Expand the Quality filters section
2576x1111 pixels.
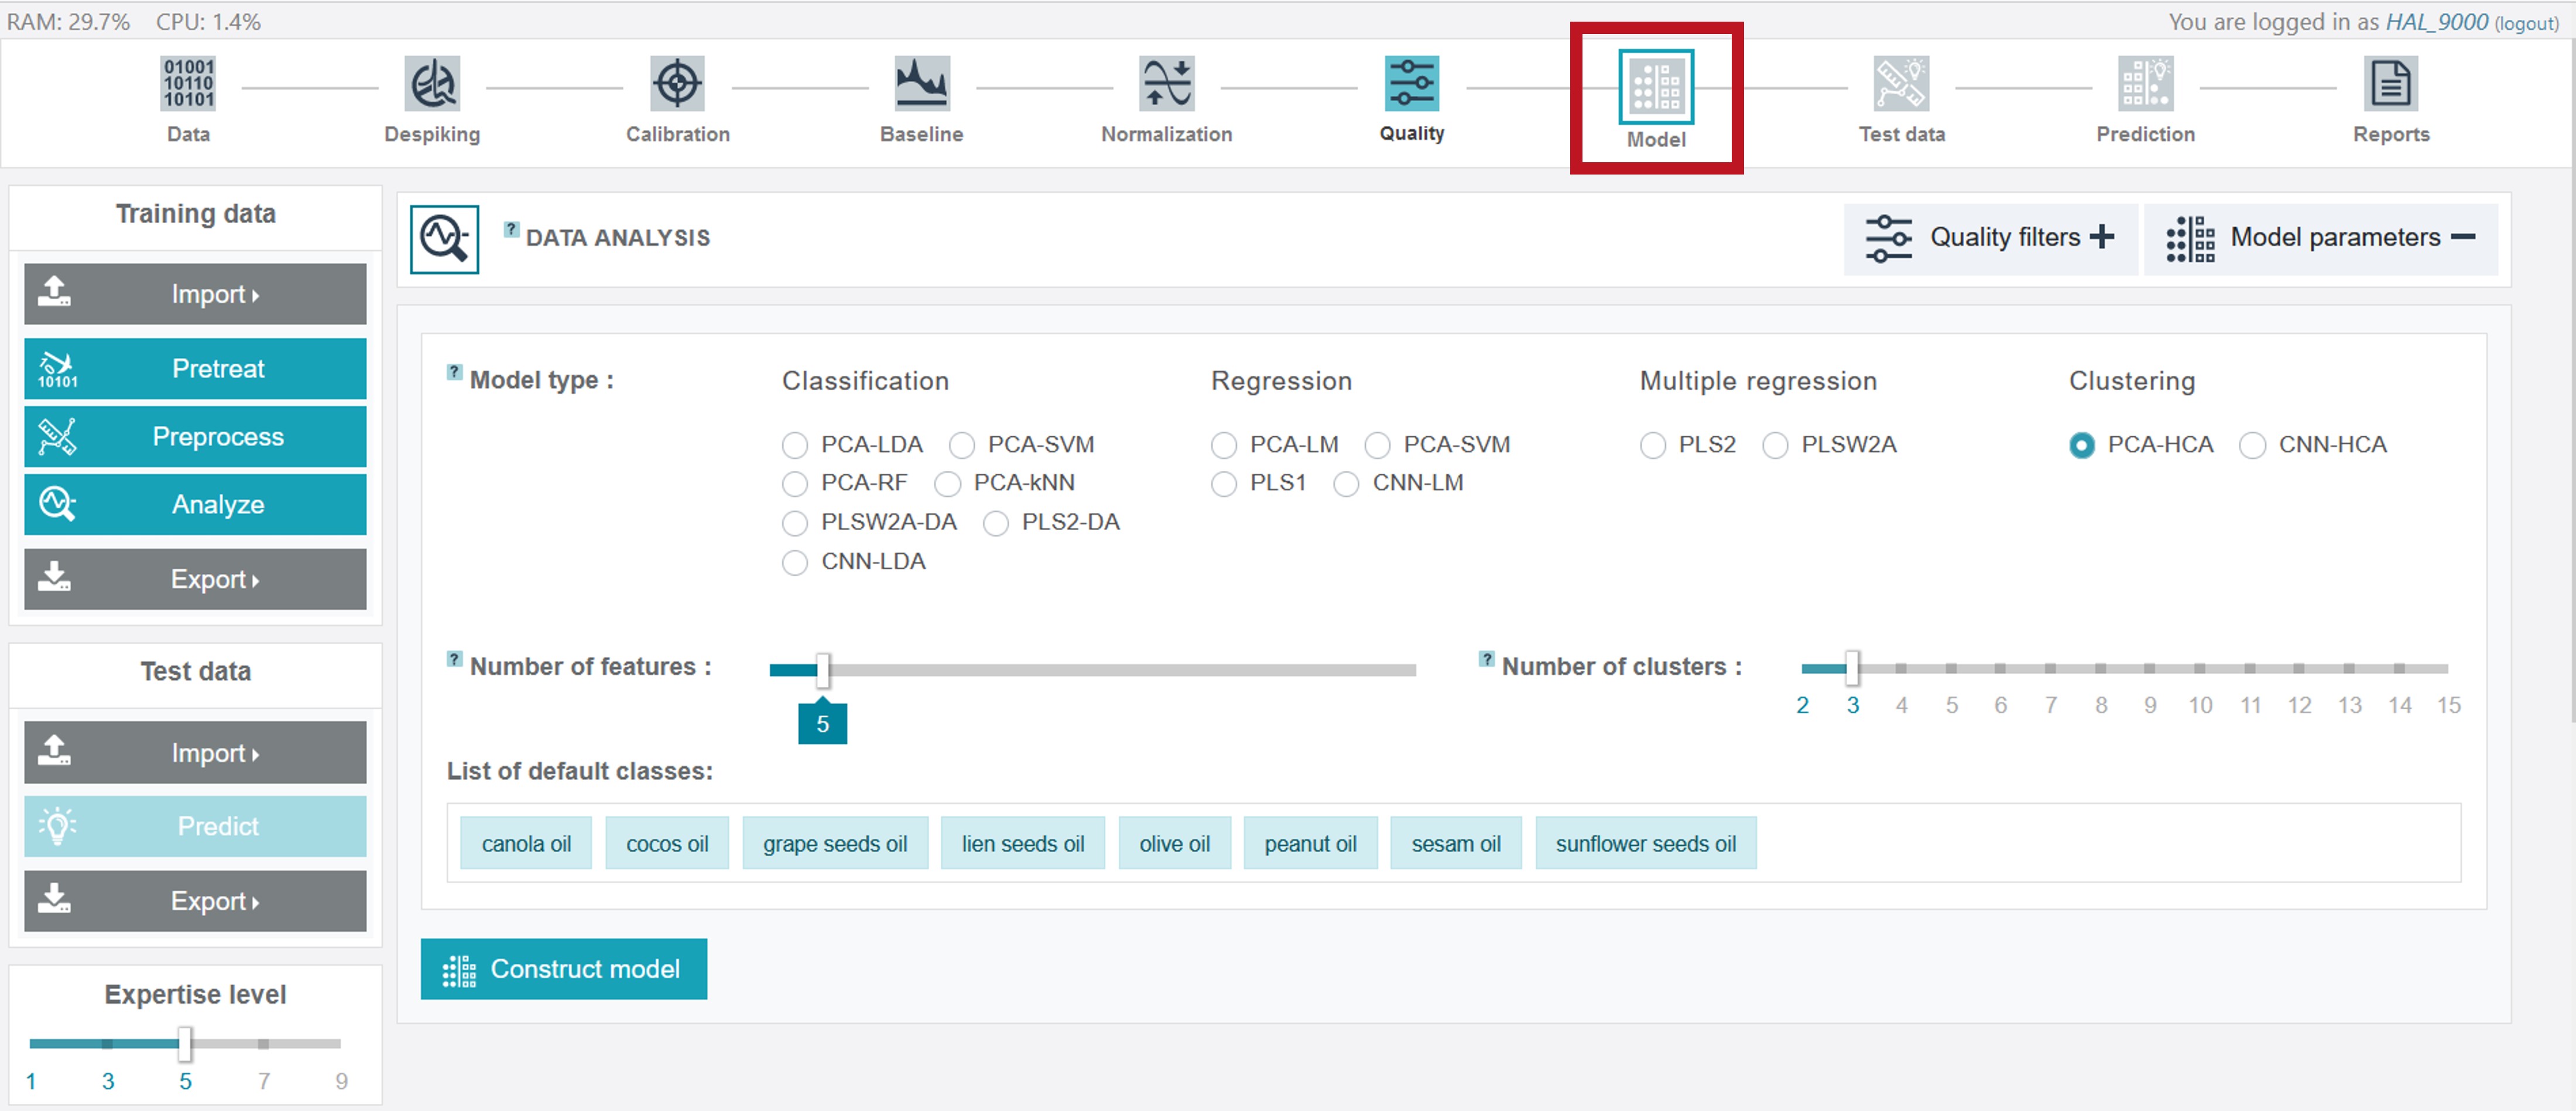pyautogui.click(x=1990, y=238)
